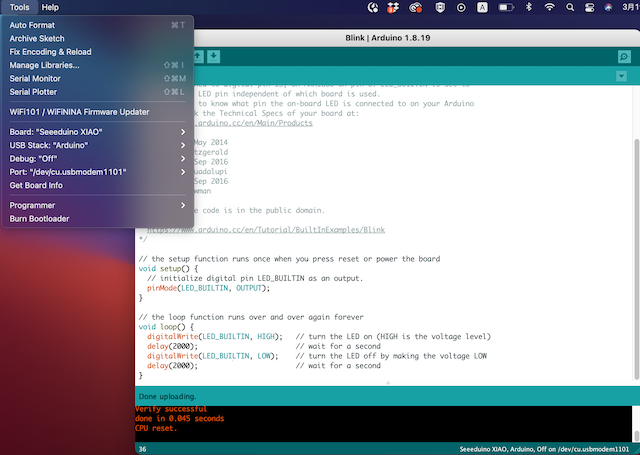Viewport: 640px width, 455px height.
Task: Open the Wi-Fi status menu
Action: 549,7
